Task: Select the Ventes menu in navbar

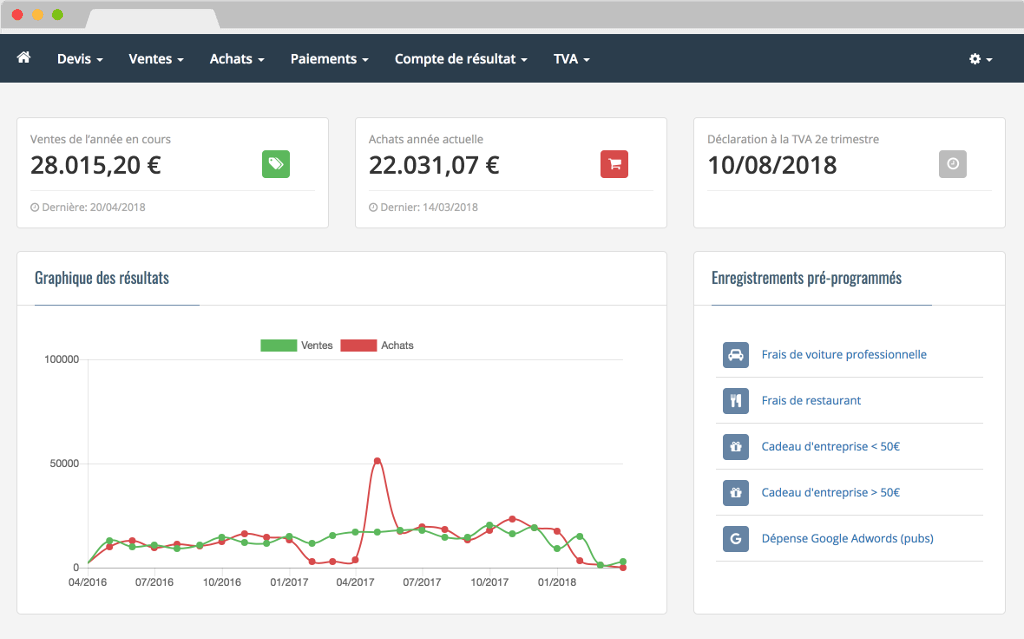Action: (156, 59)
